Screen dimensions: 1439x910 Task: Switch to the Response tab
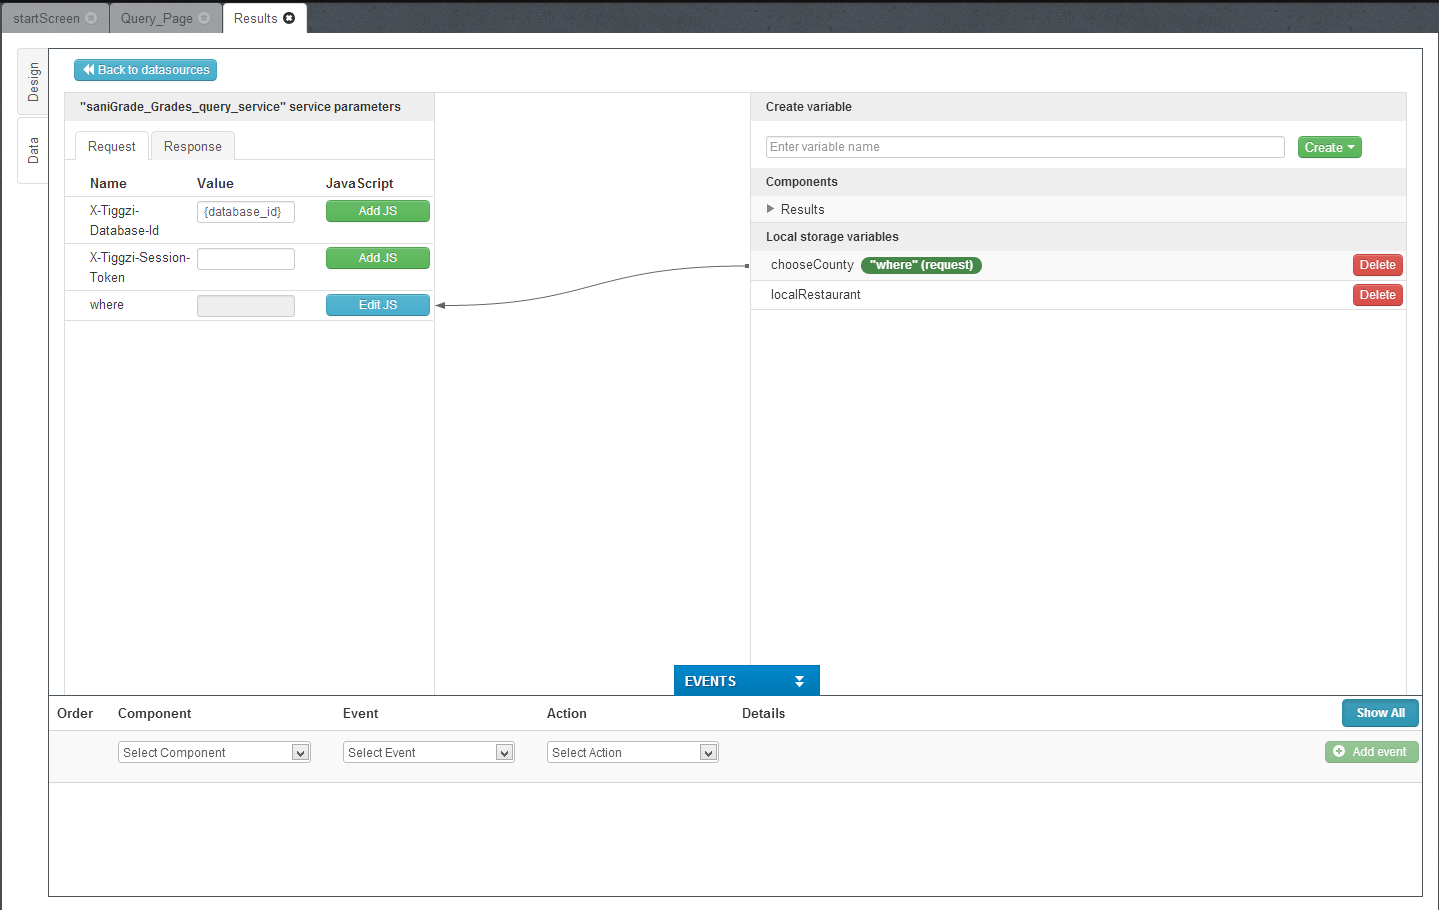pyautogui.click(x=193, y=146)
